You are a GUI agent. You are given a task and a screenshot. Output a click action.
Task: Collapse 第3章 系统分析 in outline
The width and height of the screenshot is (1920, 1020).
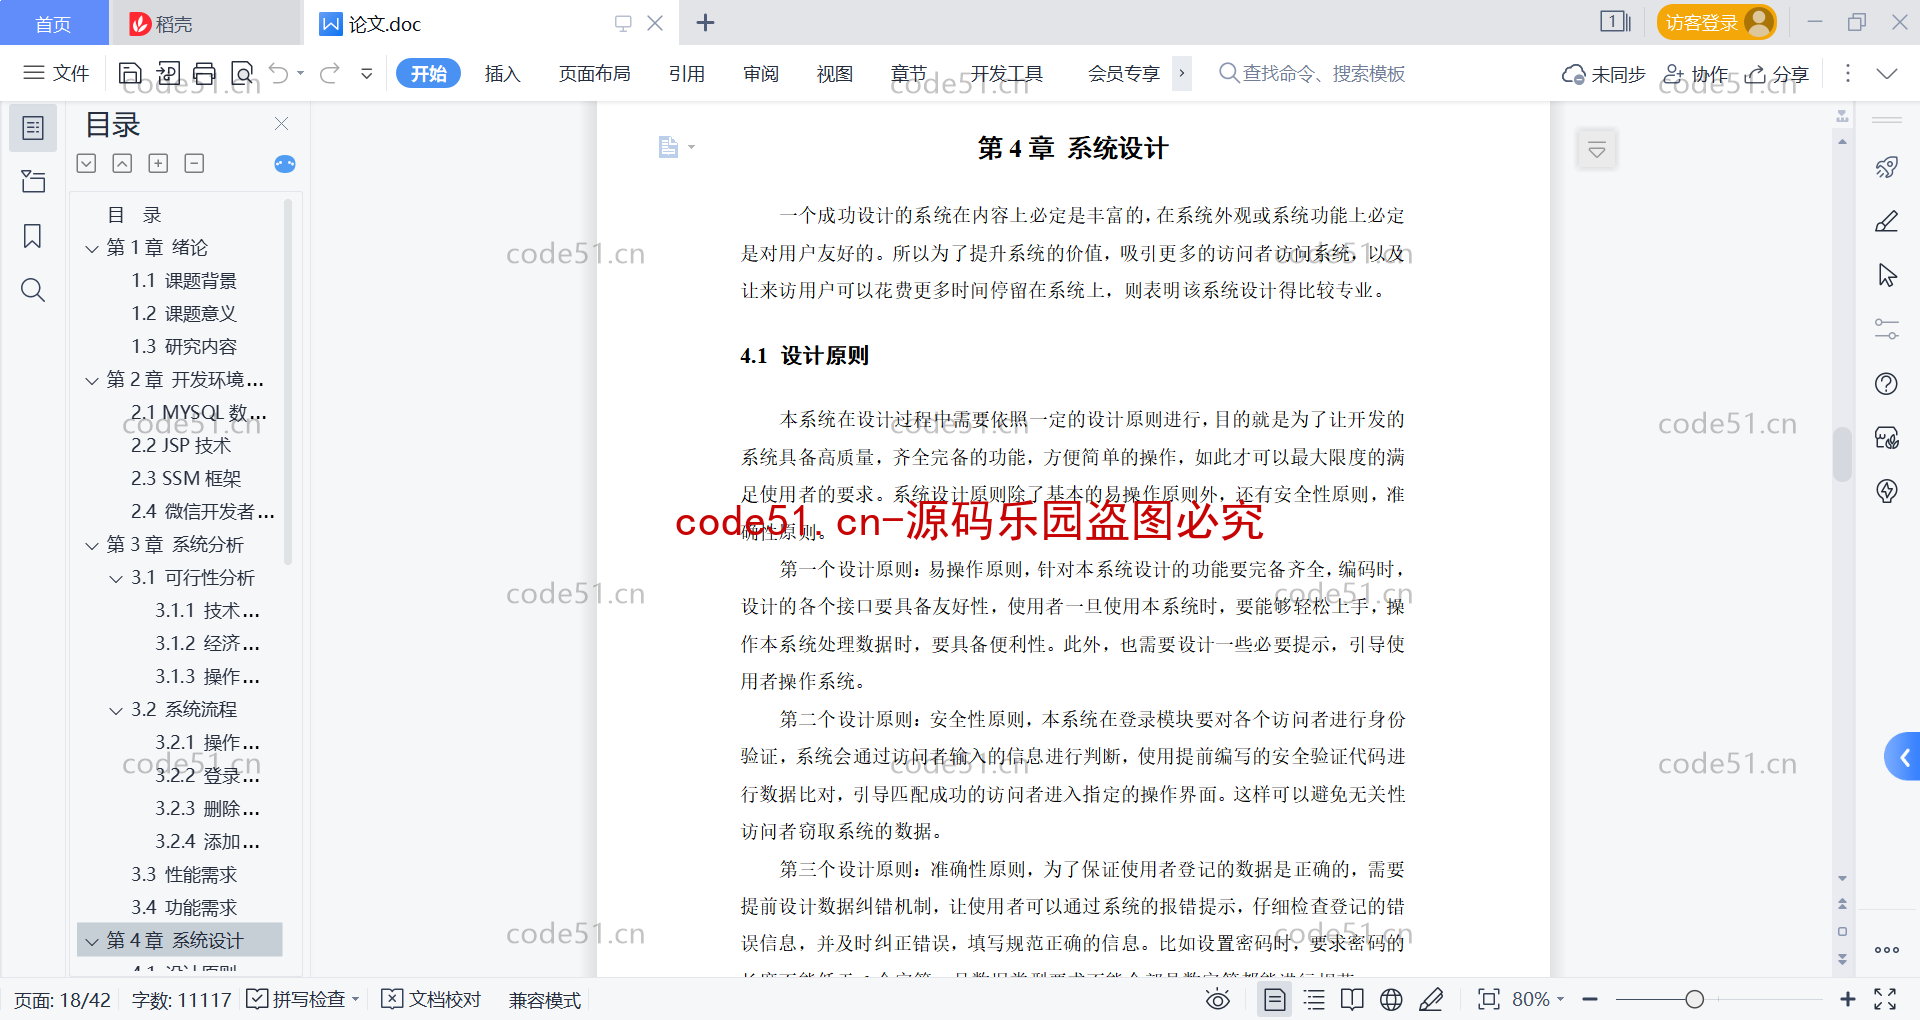[92, 545]
